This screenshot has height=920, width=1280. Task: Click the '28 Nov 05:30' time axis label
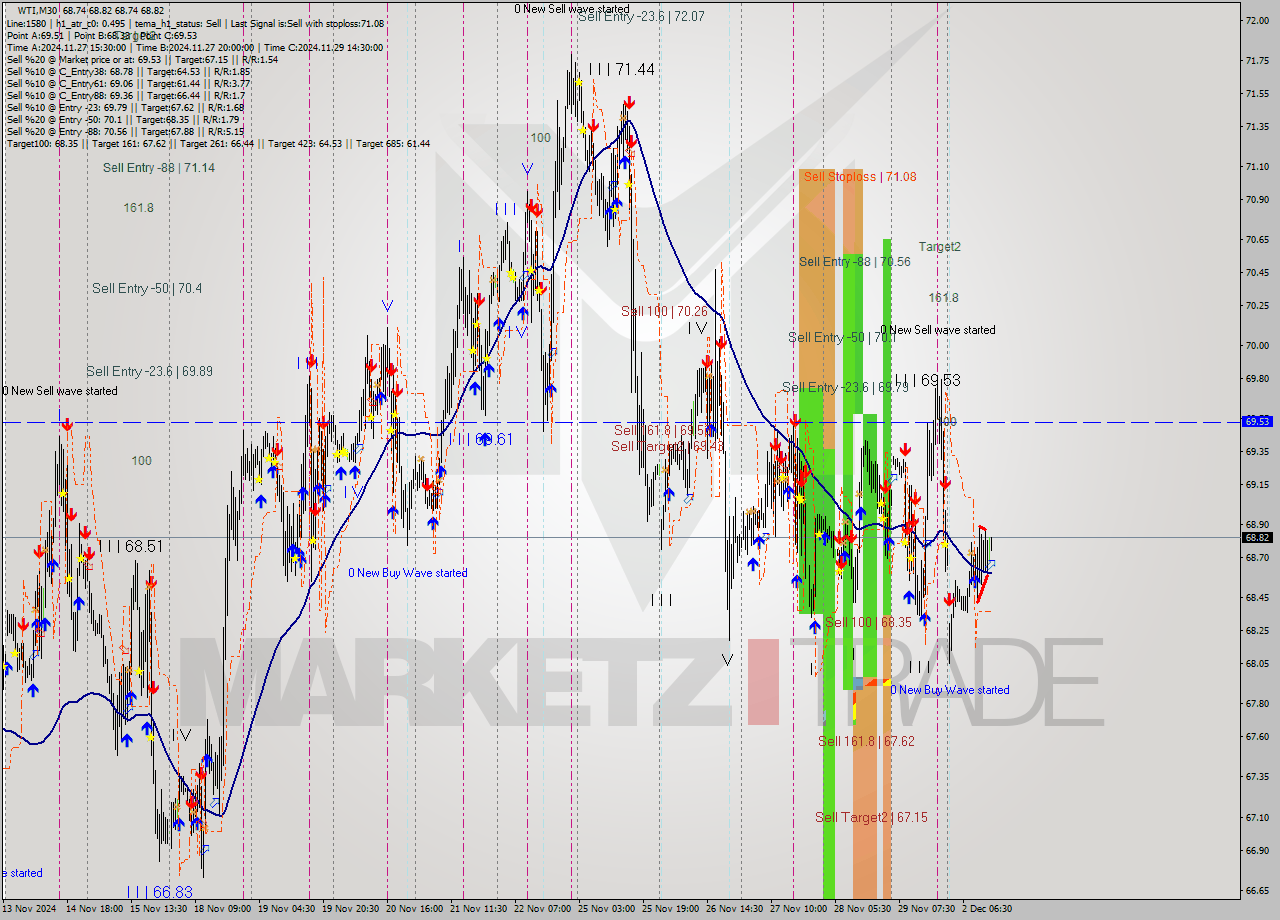click(x=863, y=909)
